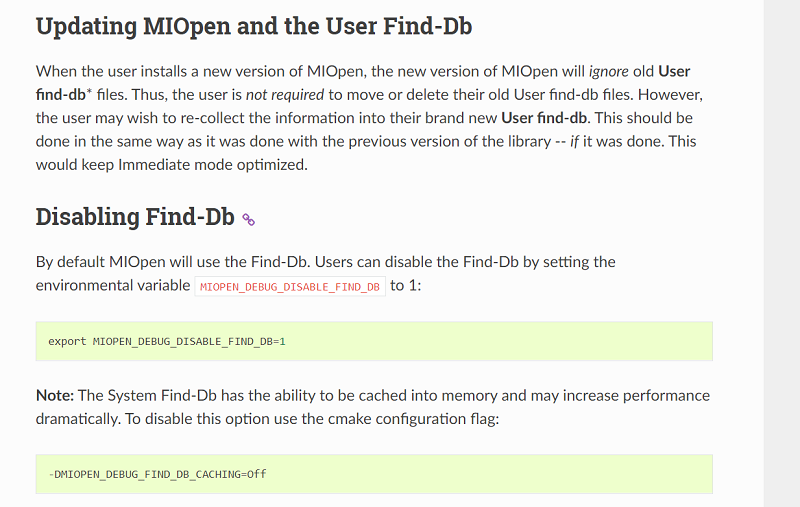Click the italic word 'ignore'

pyautogui.click(x=609, y=71)
